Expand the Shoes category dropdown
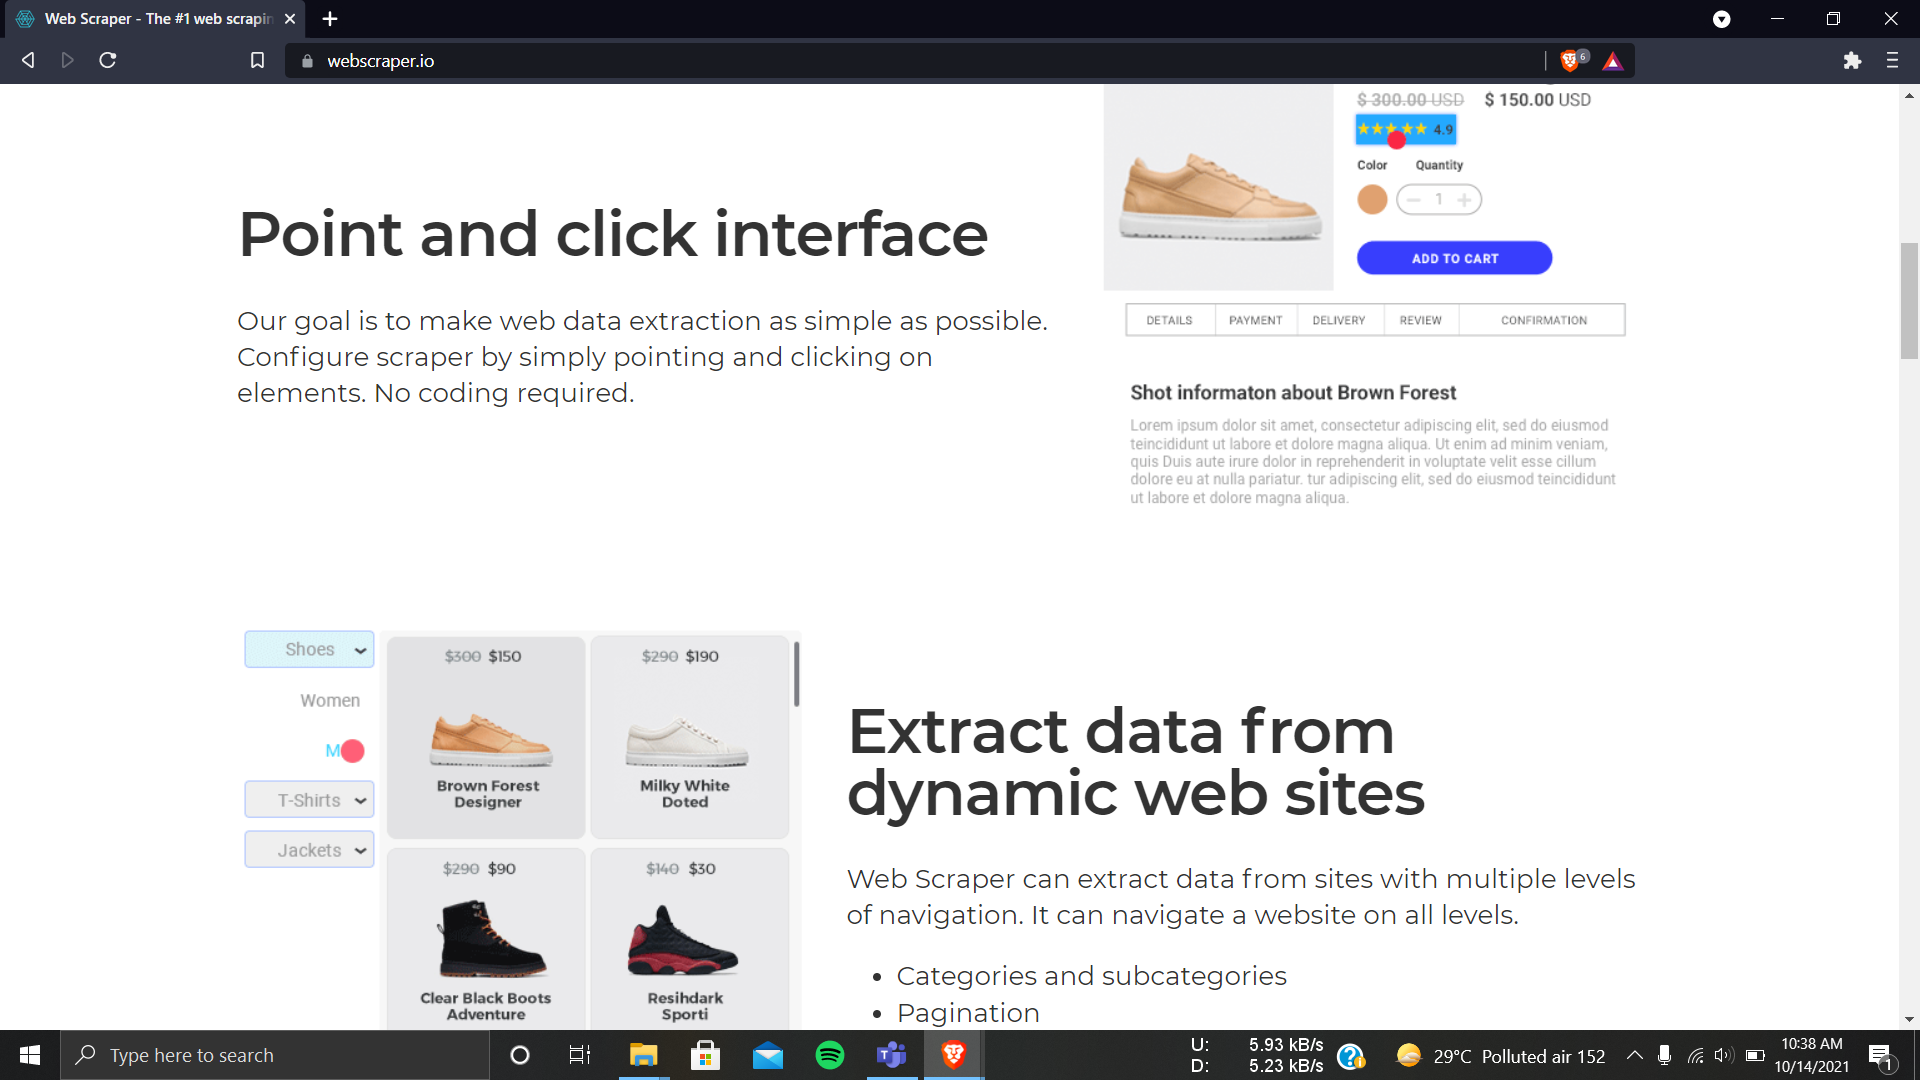 tap(310, 649)
